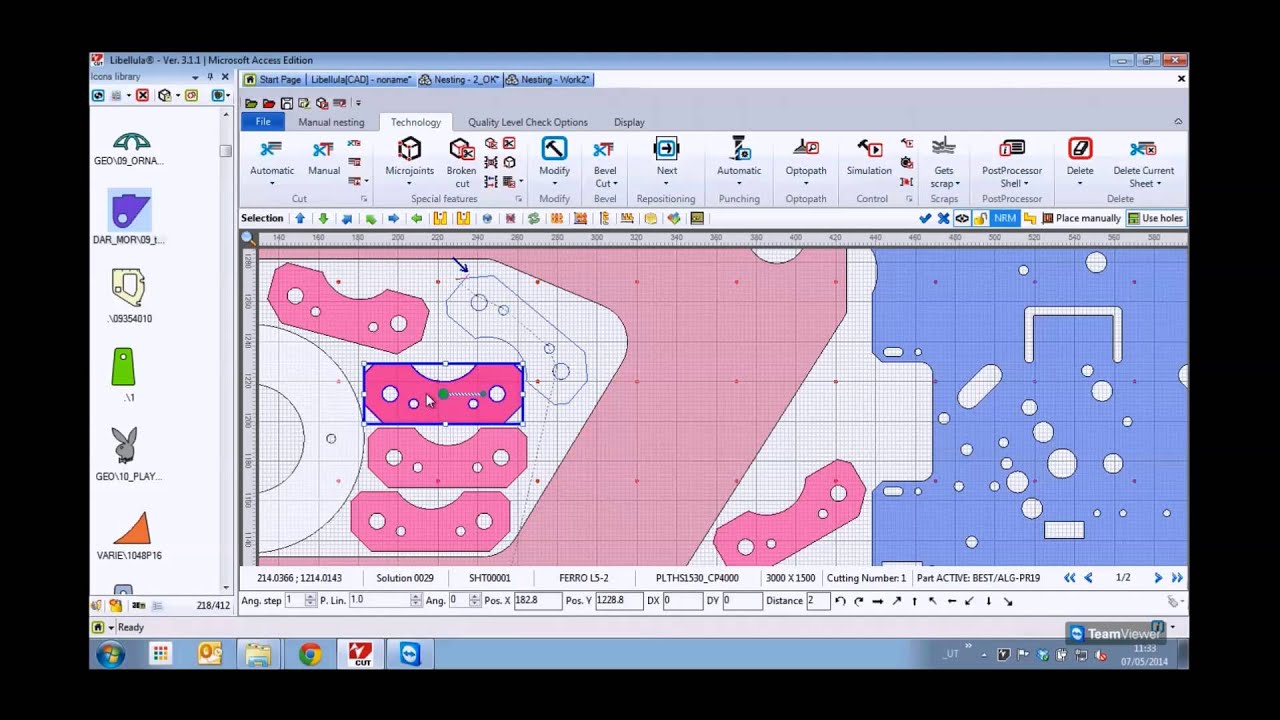Move selection up with blue arrow
The image size is (1280, 720).
coord(299,218)
